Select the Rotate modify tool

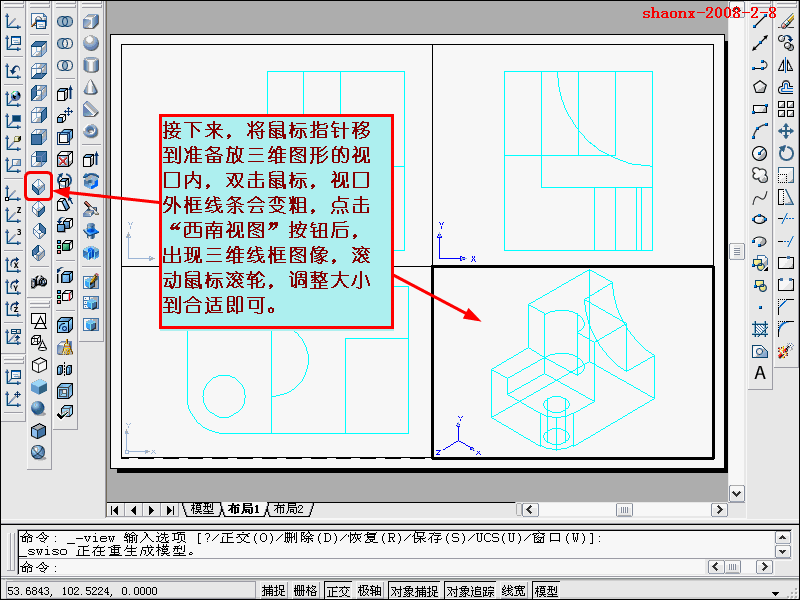pos(786,153)
